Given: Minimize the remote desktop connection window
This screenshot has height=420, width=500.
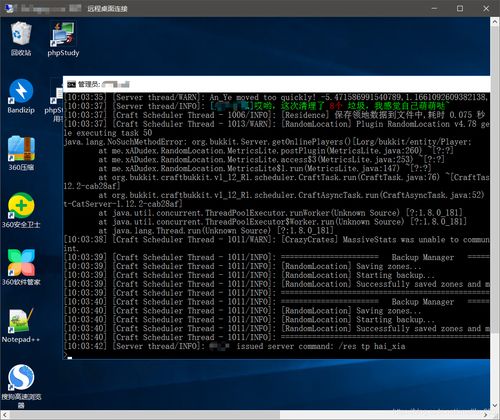Looking at the screenshot, I should point(435,8).
